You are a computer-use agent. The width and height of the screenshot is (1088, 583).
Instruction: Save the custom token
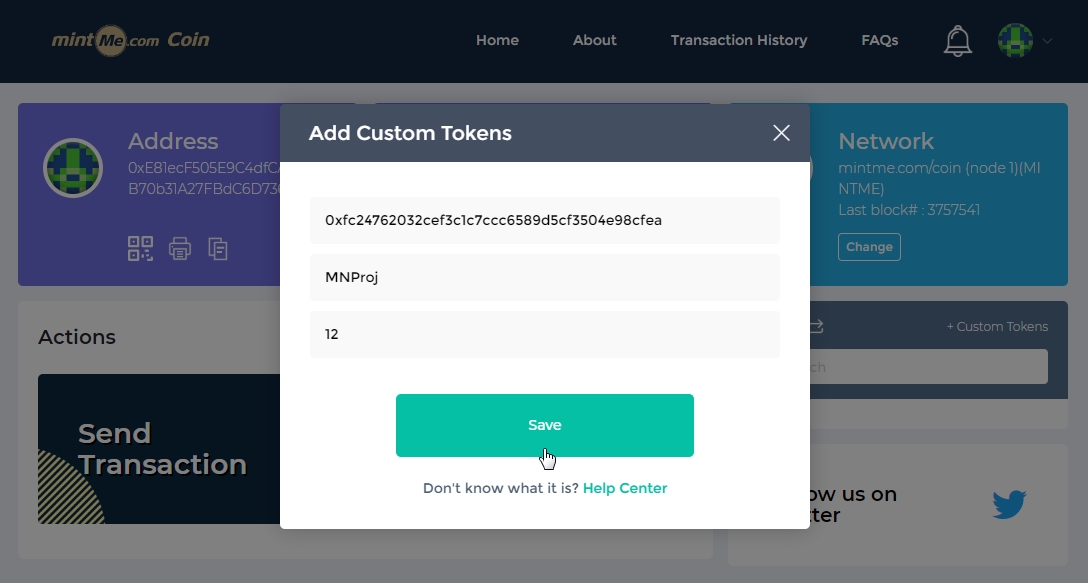(x=544, y=425)
